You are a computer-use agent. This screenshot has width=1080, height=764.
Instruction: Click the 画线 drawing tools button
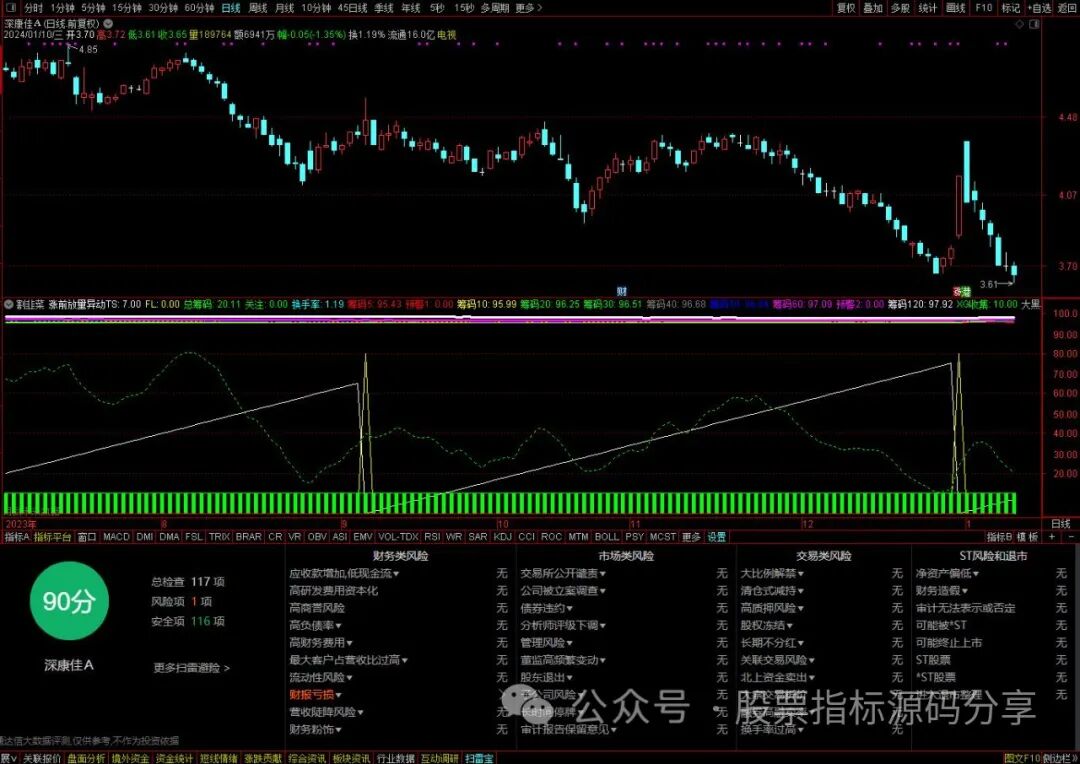pos(955,8)
